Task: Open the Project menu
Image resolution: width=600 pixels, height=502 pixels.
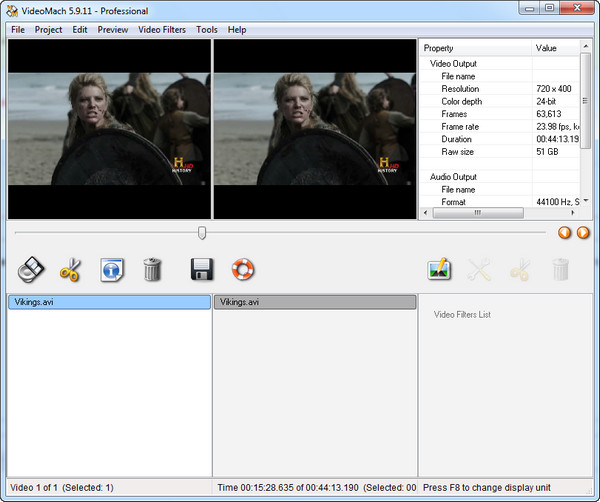Action: 48,30
